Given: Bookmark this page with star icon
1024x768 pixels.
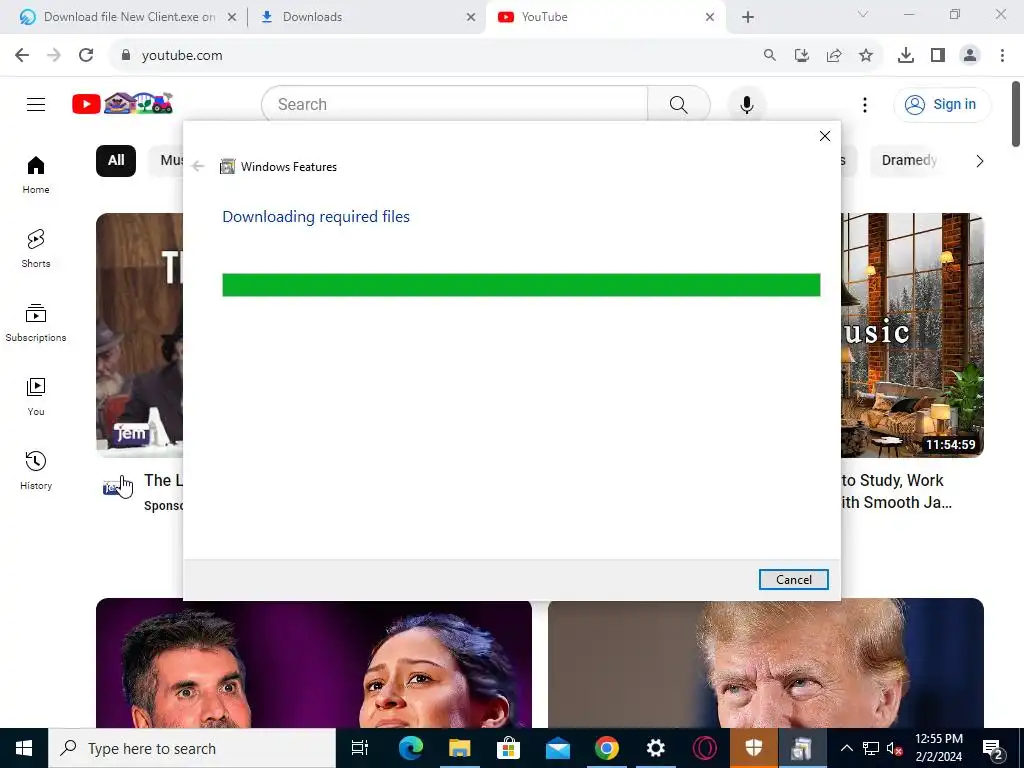Looking at the screenshot, I should click(x=866, y=56).
